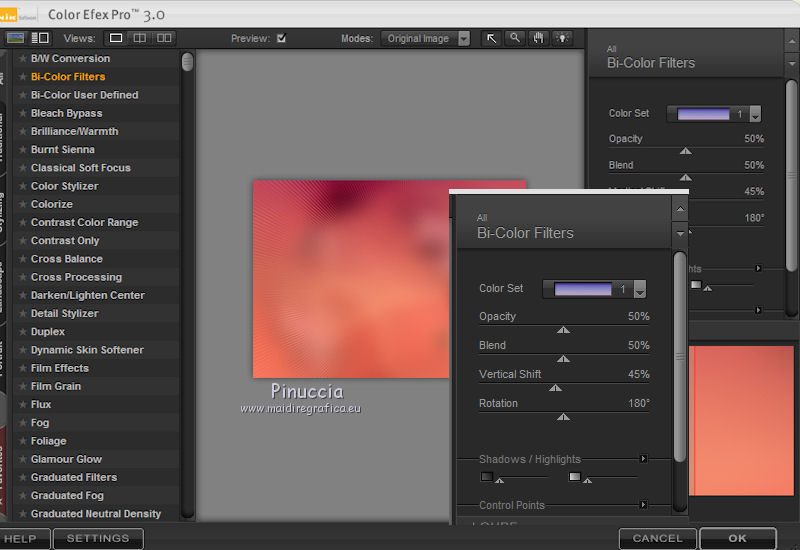Star the Fog filter as a favorite
Screen dimensions: 800x550
tap(22, 422)
